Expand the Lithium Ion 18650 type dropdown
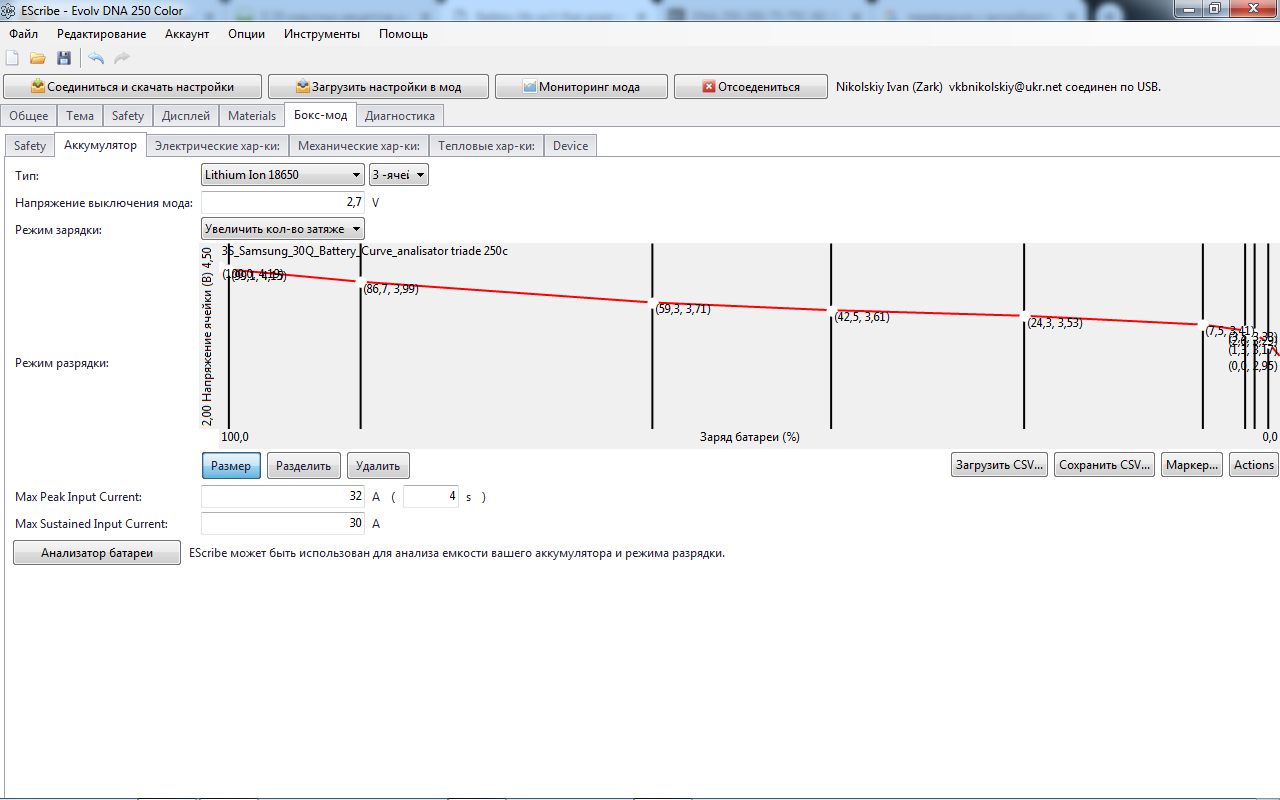The width and height of the screenshot is (1280, 800). pos(282,175)
